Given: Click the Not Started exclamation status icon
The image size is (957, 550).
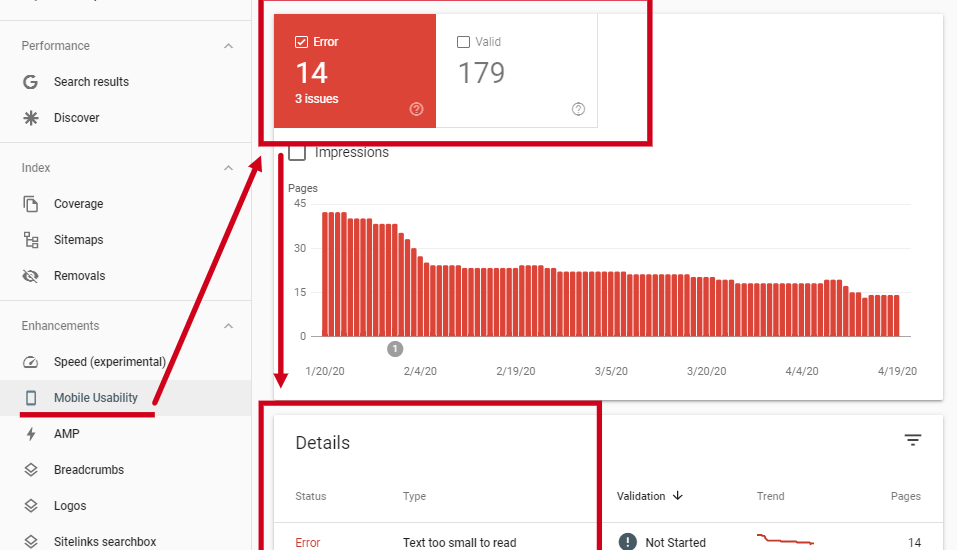Looking at the screenshot, I should pyautogui.click(x=627, y=541).
